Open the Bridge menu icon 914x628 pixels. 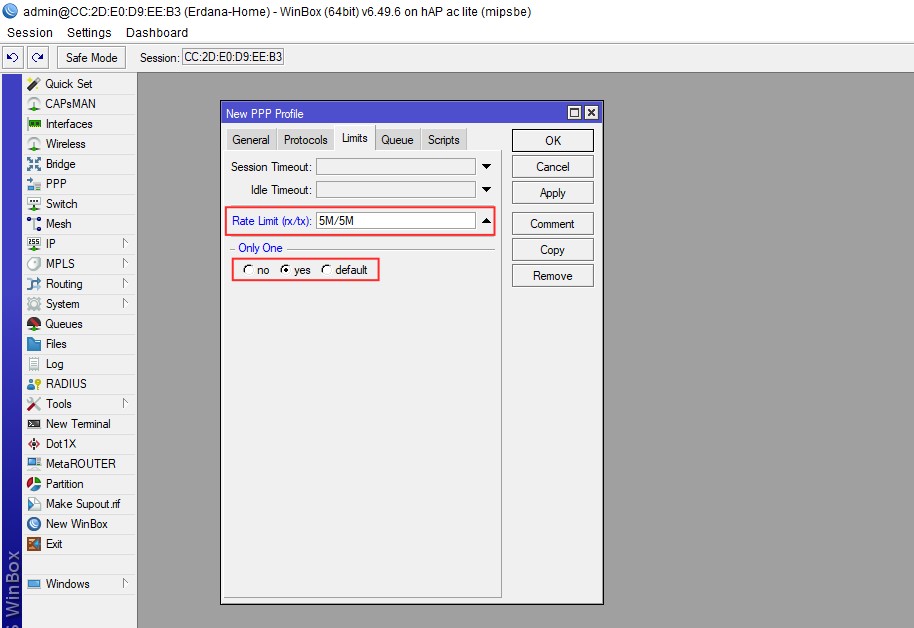click(34, 164)
